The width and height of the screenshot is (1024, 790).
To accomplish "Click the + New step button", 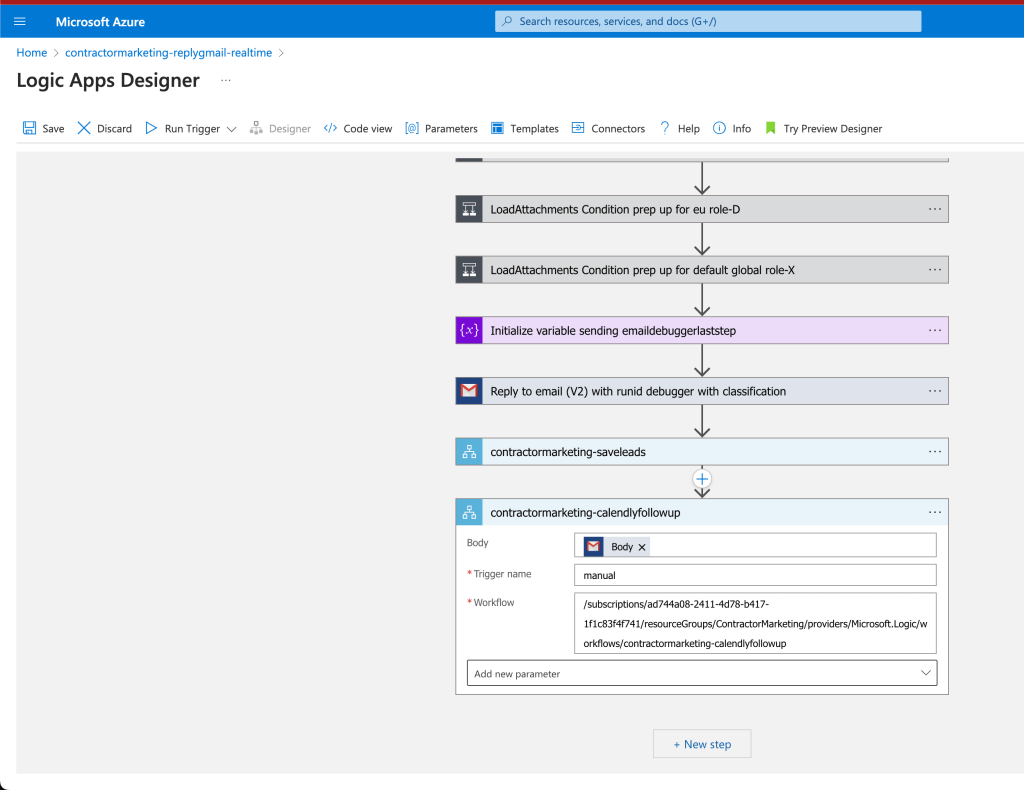I will click(x=702, y=744).
